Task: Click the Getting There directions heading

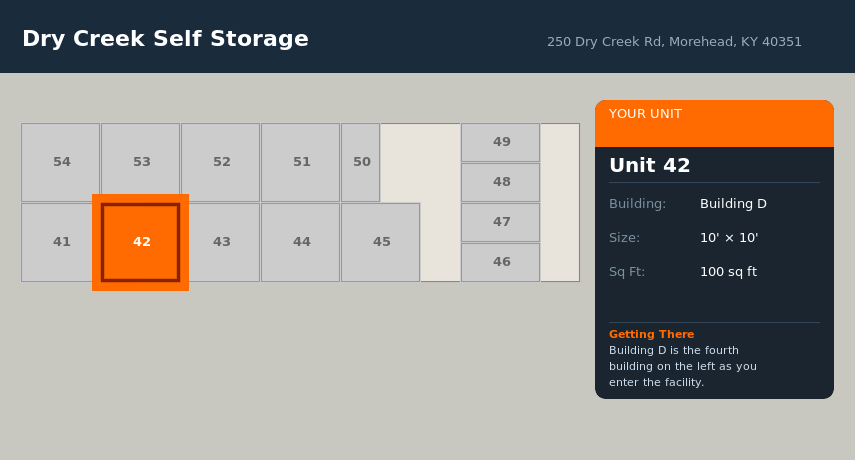Action: click(651, 334)
